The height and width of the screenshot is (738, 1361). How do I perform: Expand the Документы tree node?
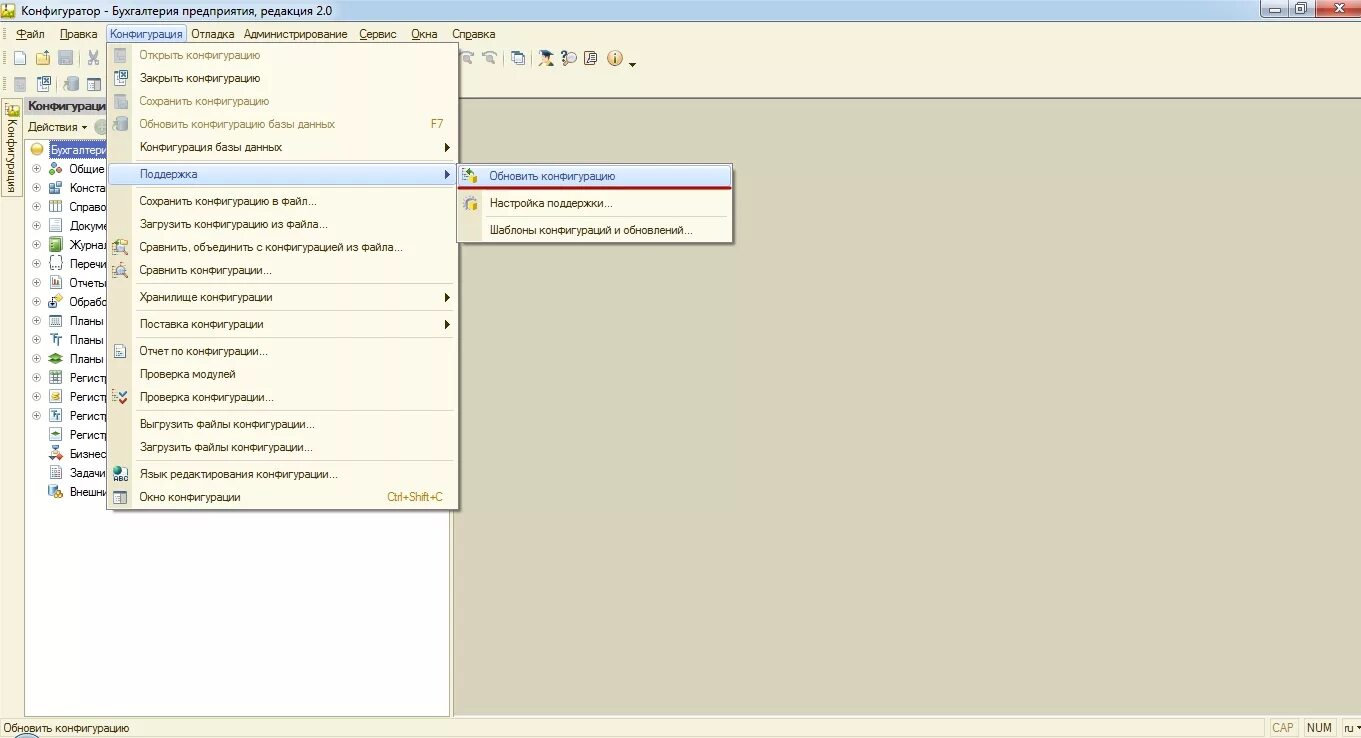click(37, 226)
